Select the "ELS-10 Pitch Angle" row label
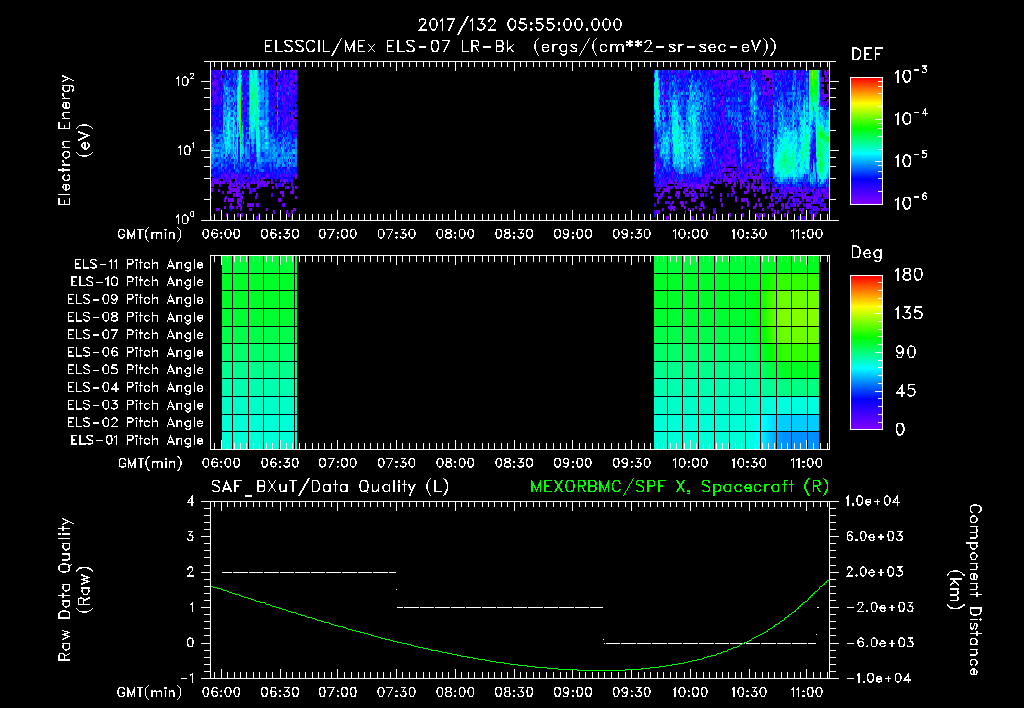This screenshot has width=1024, height=708. point(137,282)
